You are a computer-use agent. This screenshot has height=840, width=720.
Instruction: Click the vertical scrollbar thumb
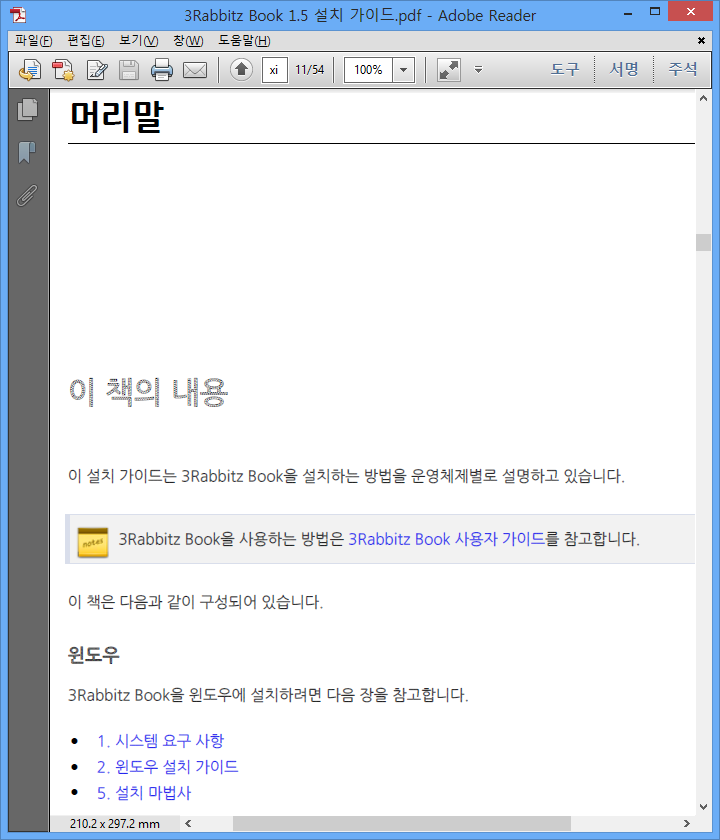(x=703, y=242)
